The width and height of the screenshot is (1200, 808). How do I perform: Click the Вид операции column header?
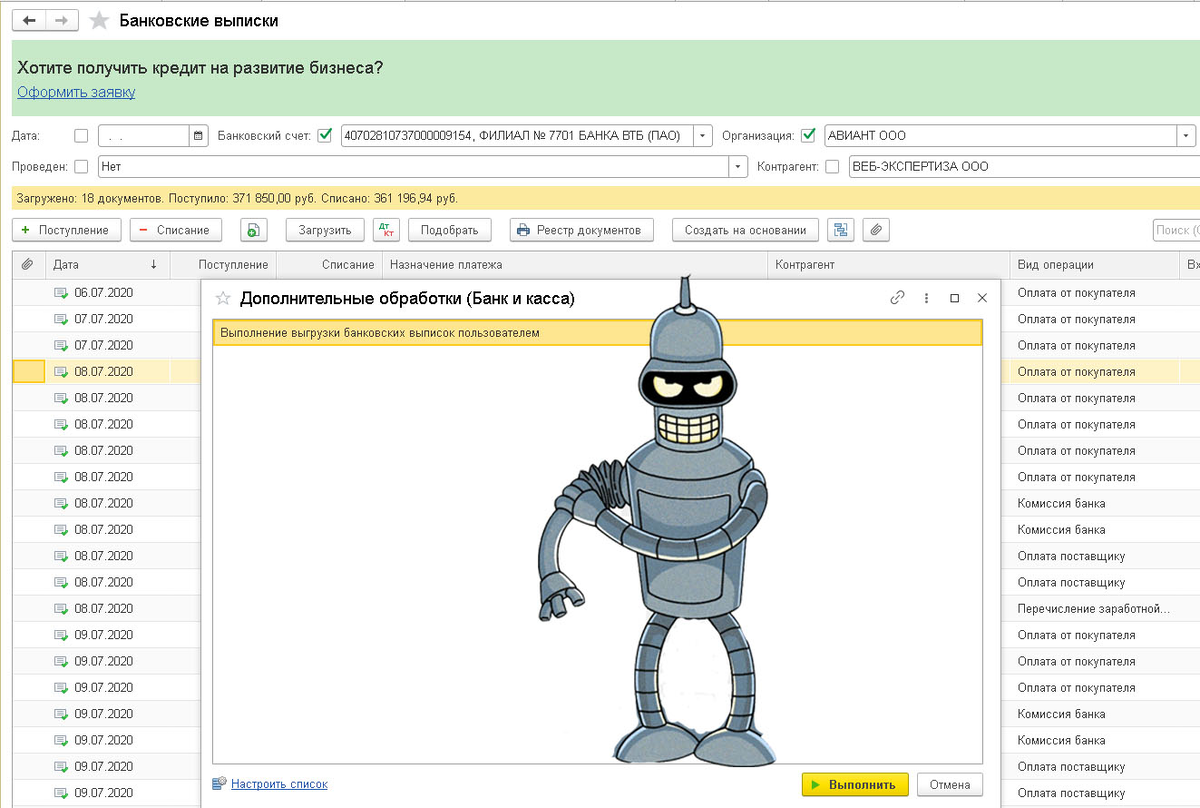click(1094, 265)
